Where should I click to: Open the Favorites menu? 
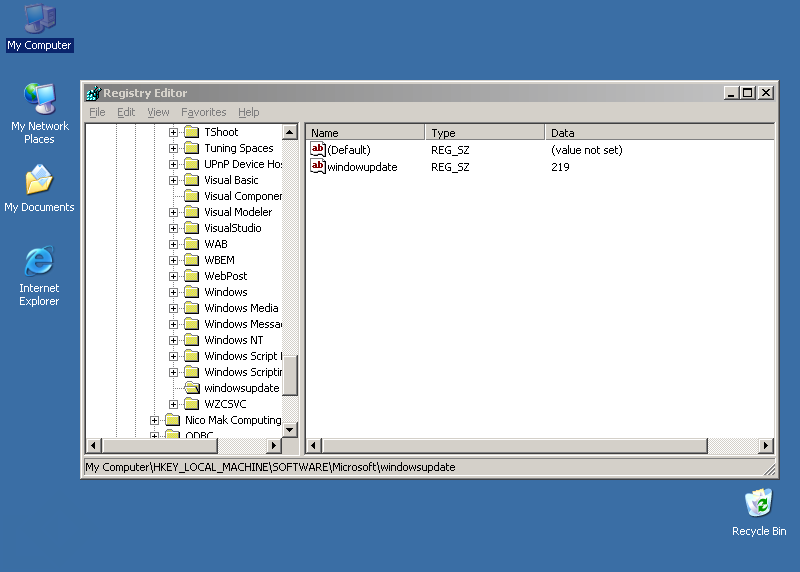(x=204, y=112)
